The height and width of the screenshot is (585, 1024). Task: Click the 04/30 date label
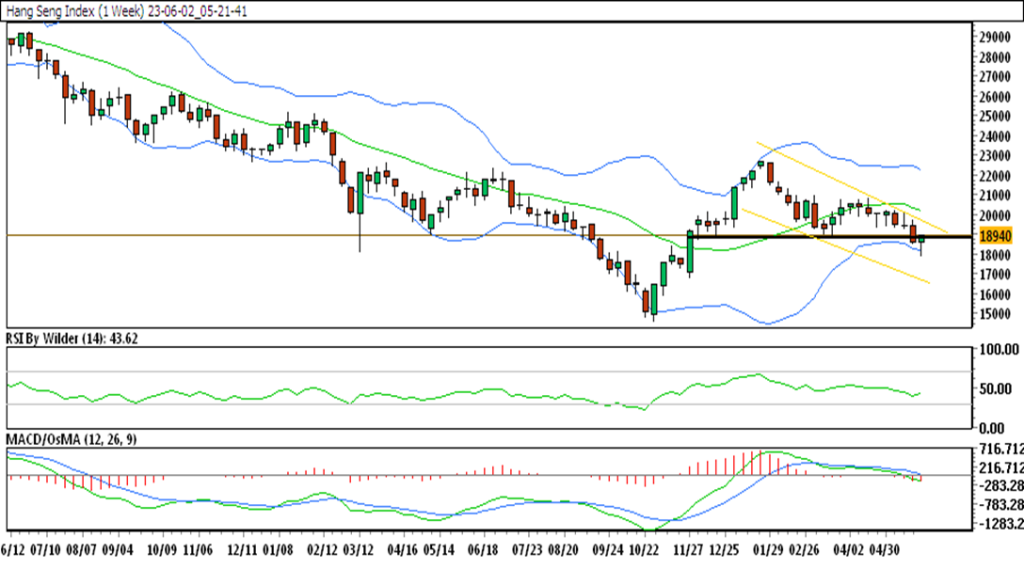884,550
